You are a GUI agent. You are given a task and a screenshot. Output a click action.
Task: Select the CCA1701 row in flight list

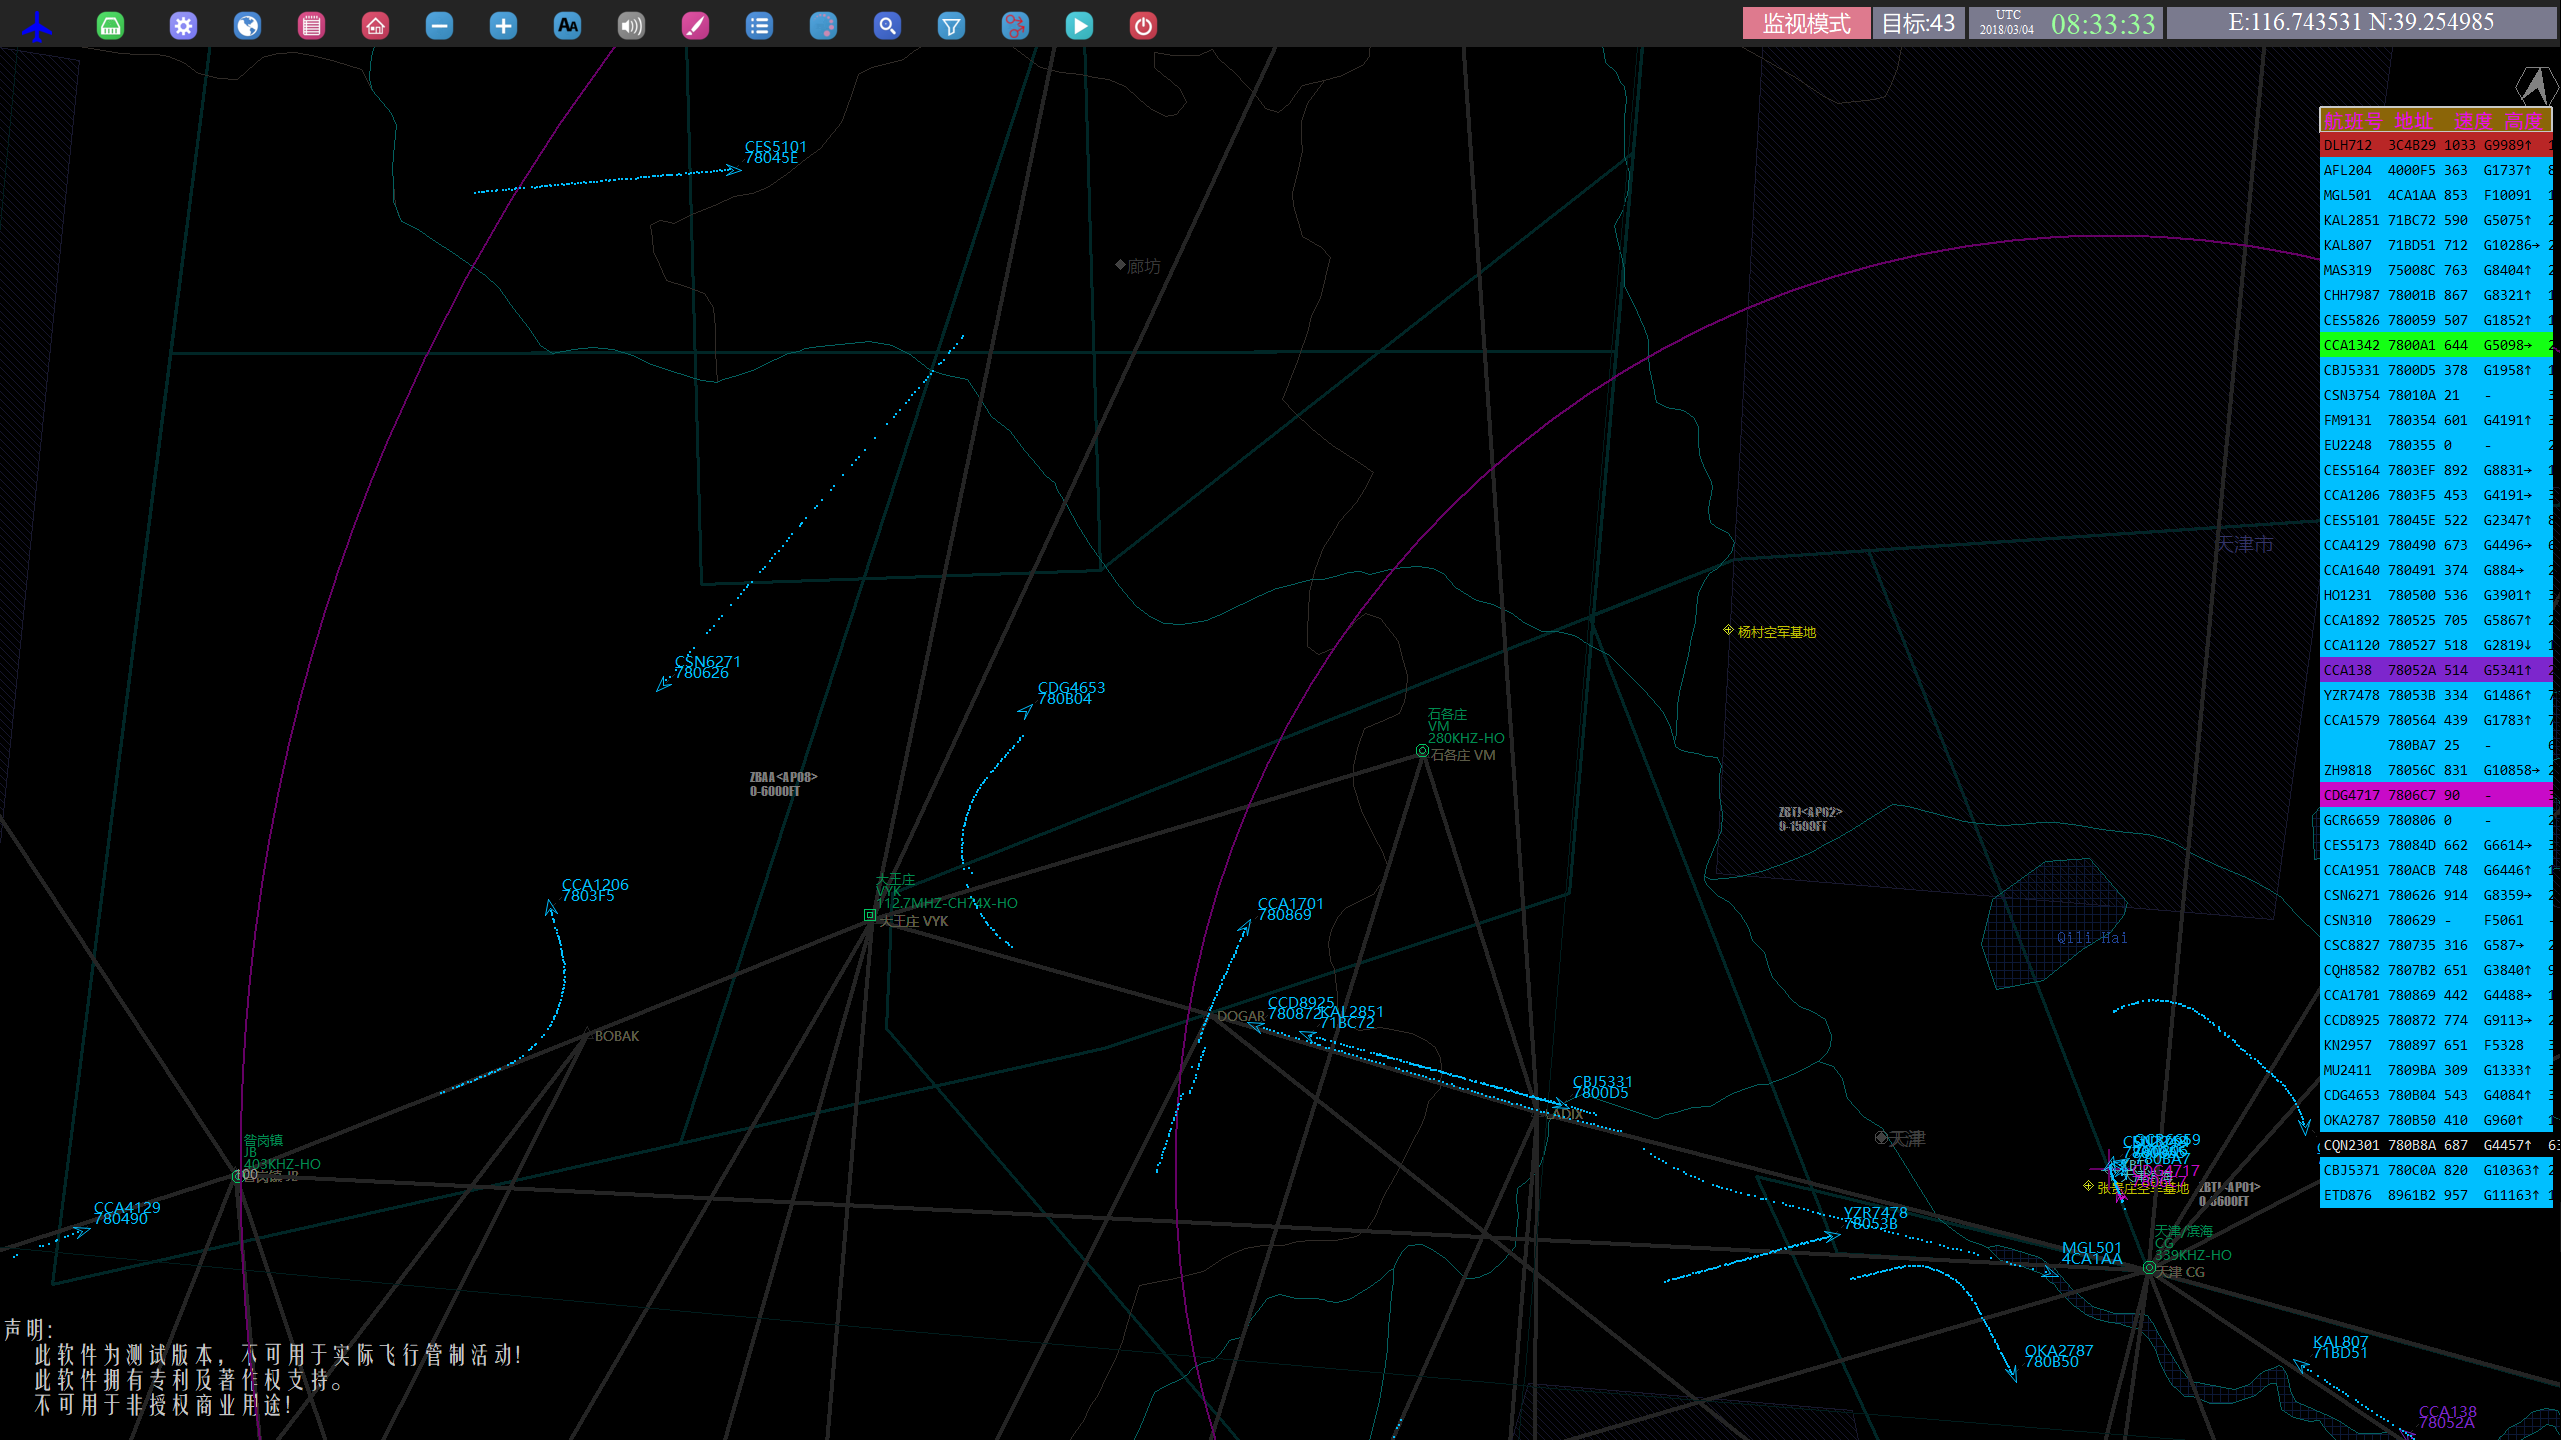(x=2436, y=995)
